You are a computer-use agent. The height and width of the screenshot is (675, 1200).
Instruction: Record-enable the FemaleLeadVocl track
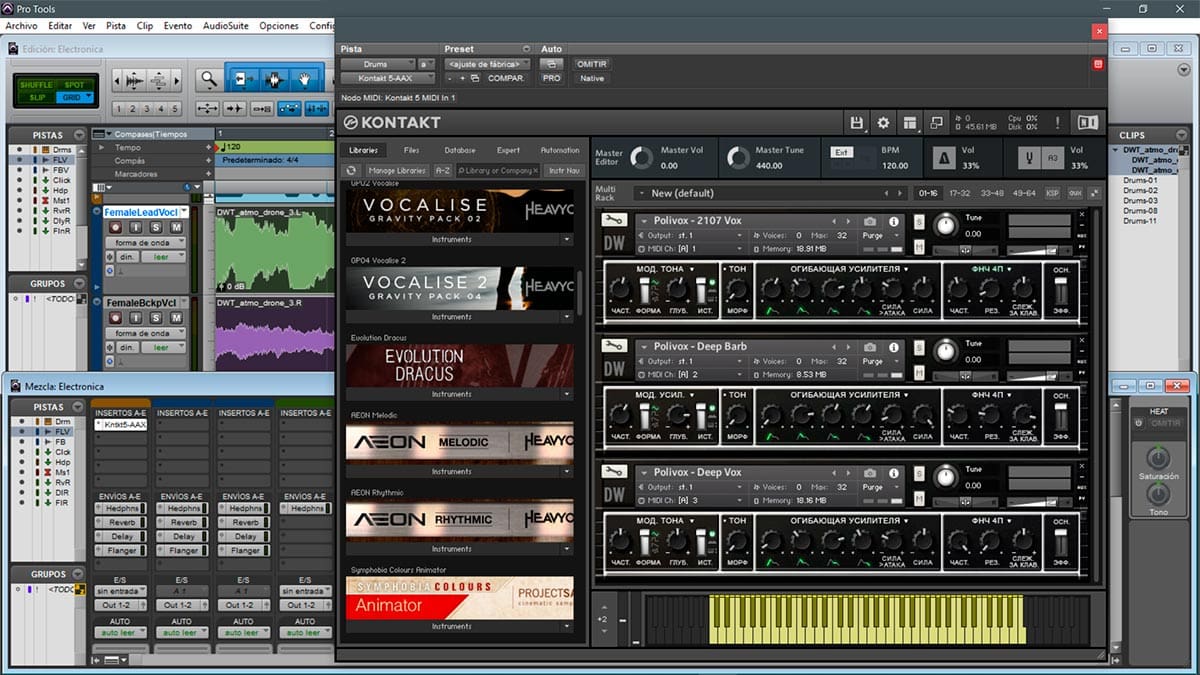[x=117, y=228]
